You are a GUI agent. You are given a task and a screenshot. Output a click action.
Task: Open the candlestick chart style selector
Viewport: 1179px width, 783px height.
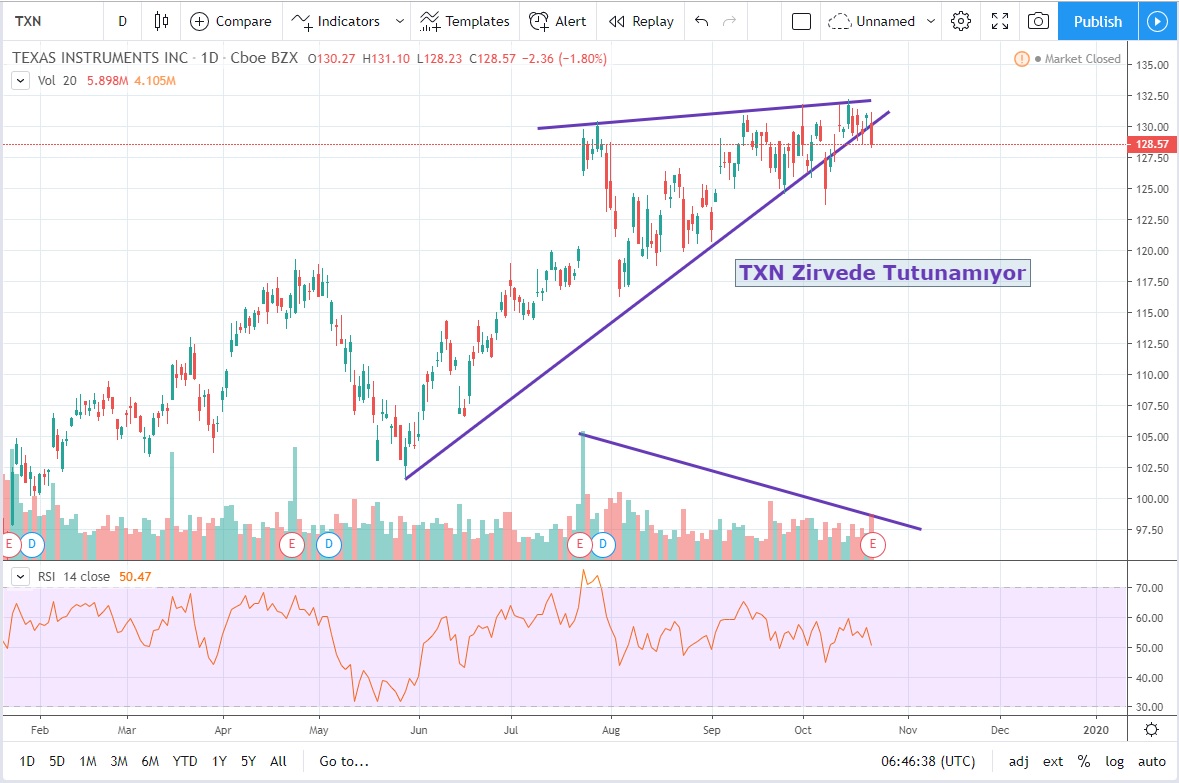pyautogui.click(x=161, y=21)
